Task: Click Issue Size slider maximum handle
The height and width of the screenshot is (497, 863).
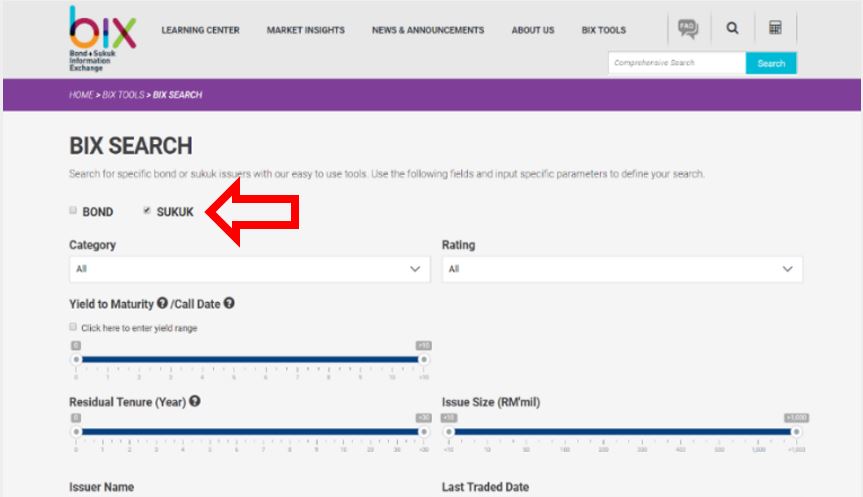Action: point(796,432)
